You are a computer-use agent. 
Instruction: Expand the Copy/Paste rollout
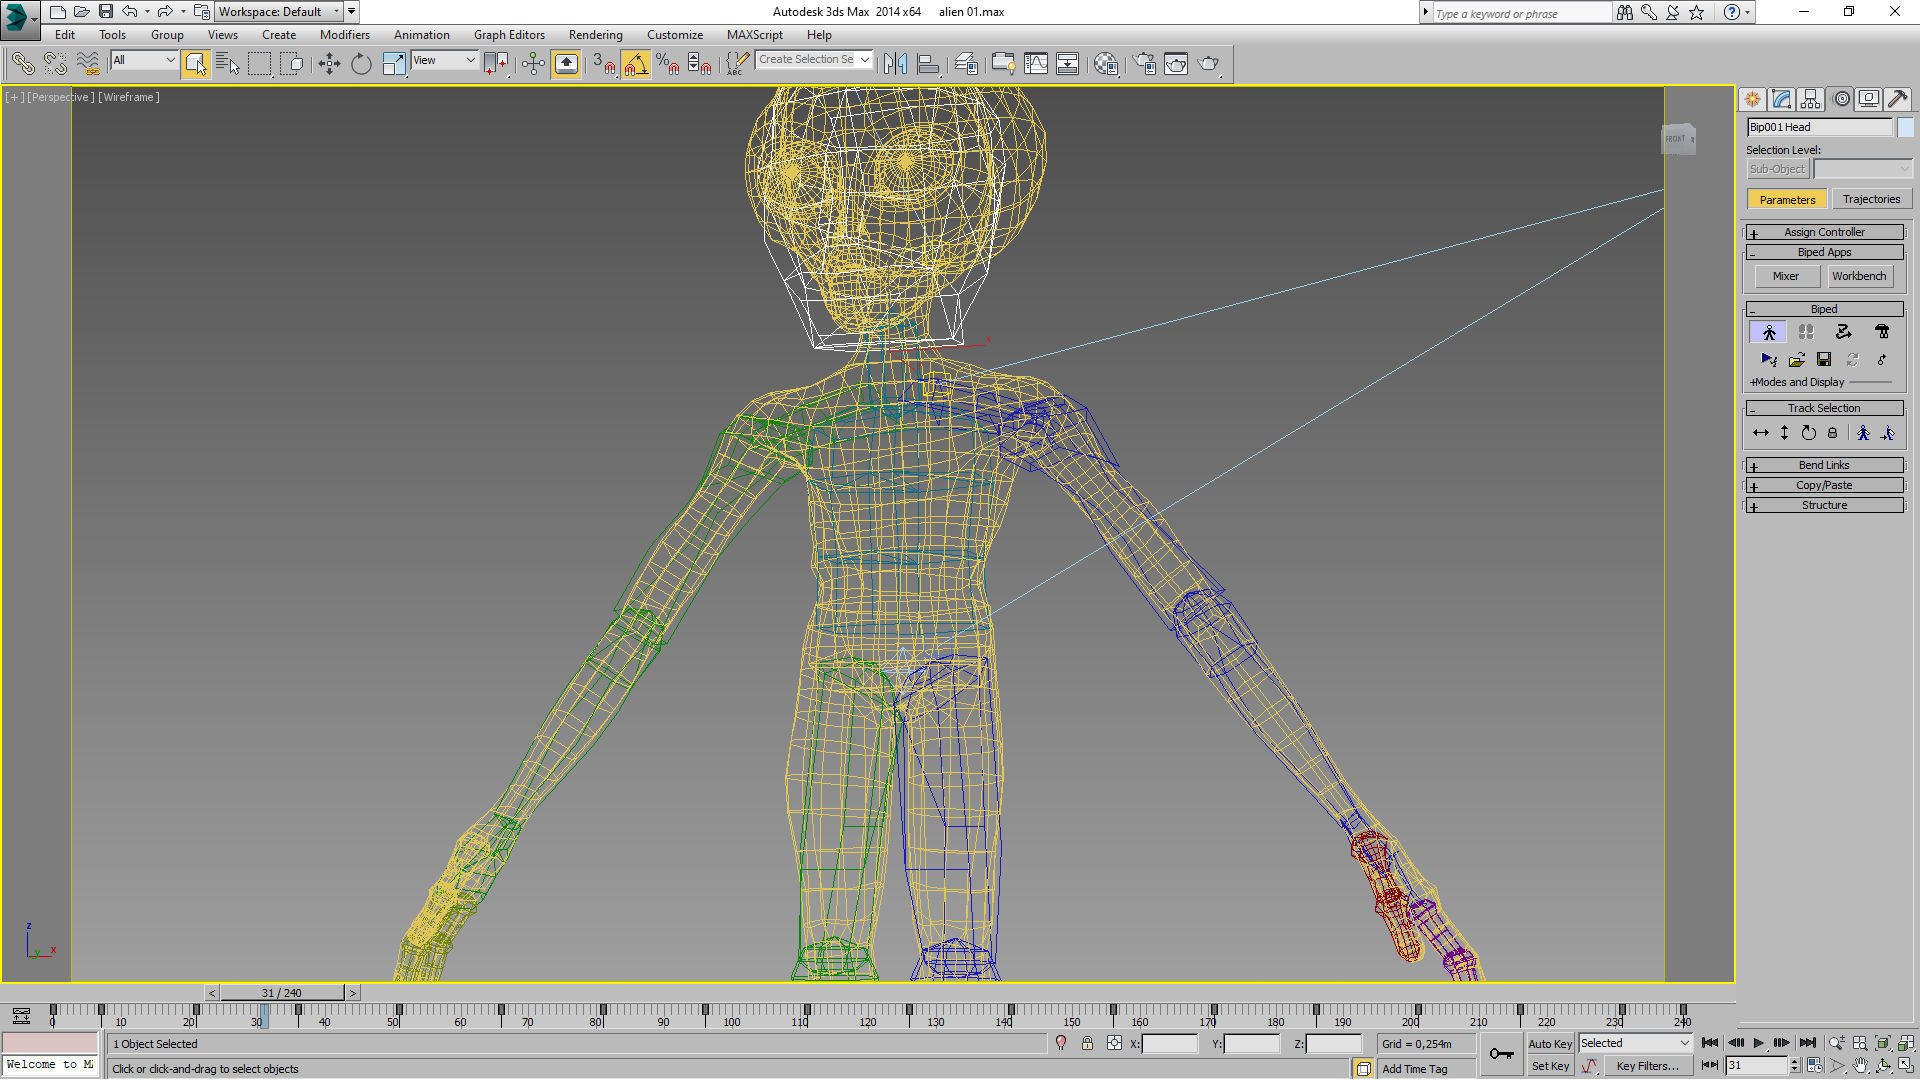tap(1824, 485)
